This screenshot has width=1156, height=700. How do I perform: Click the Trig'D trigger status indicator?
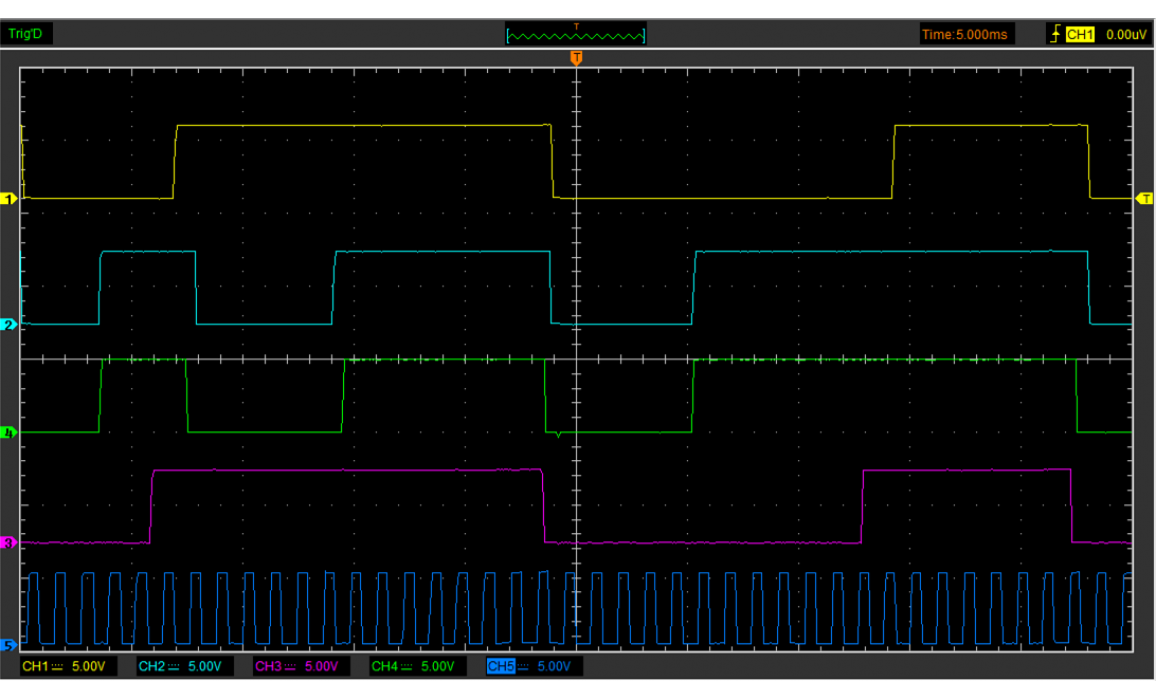[x=24, y=34]
